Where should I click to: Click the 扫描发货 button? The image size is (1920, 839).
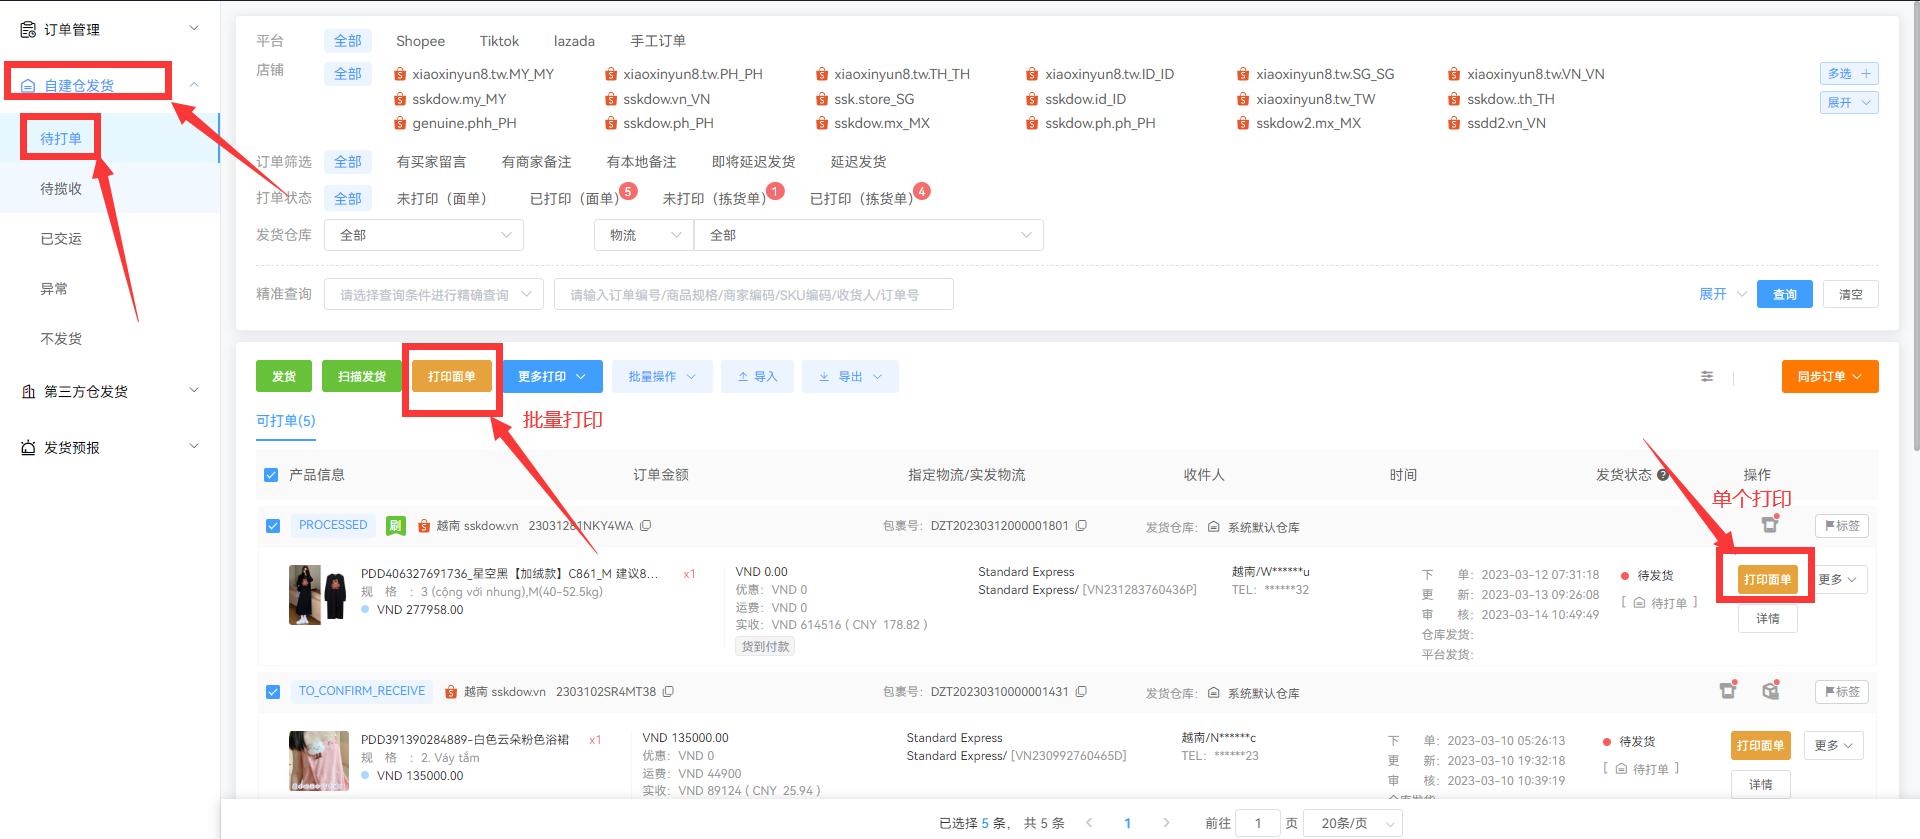(362, 376)
